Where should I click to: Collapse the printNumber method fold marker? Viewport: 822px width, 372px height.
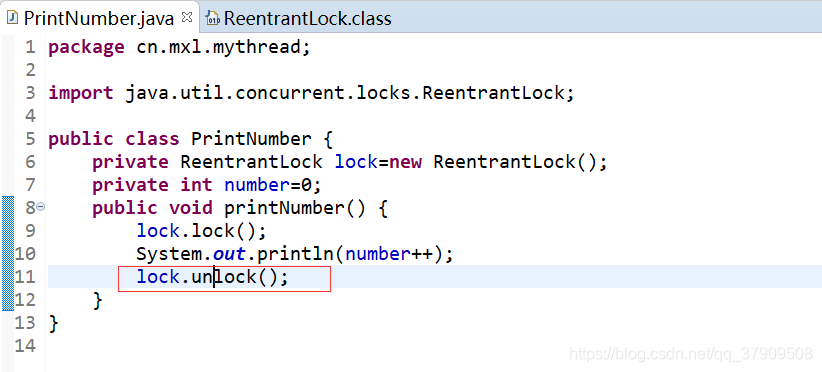pyautogui.click(x=40, y=207)
